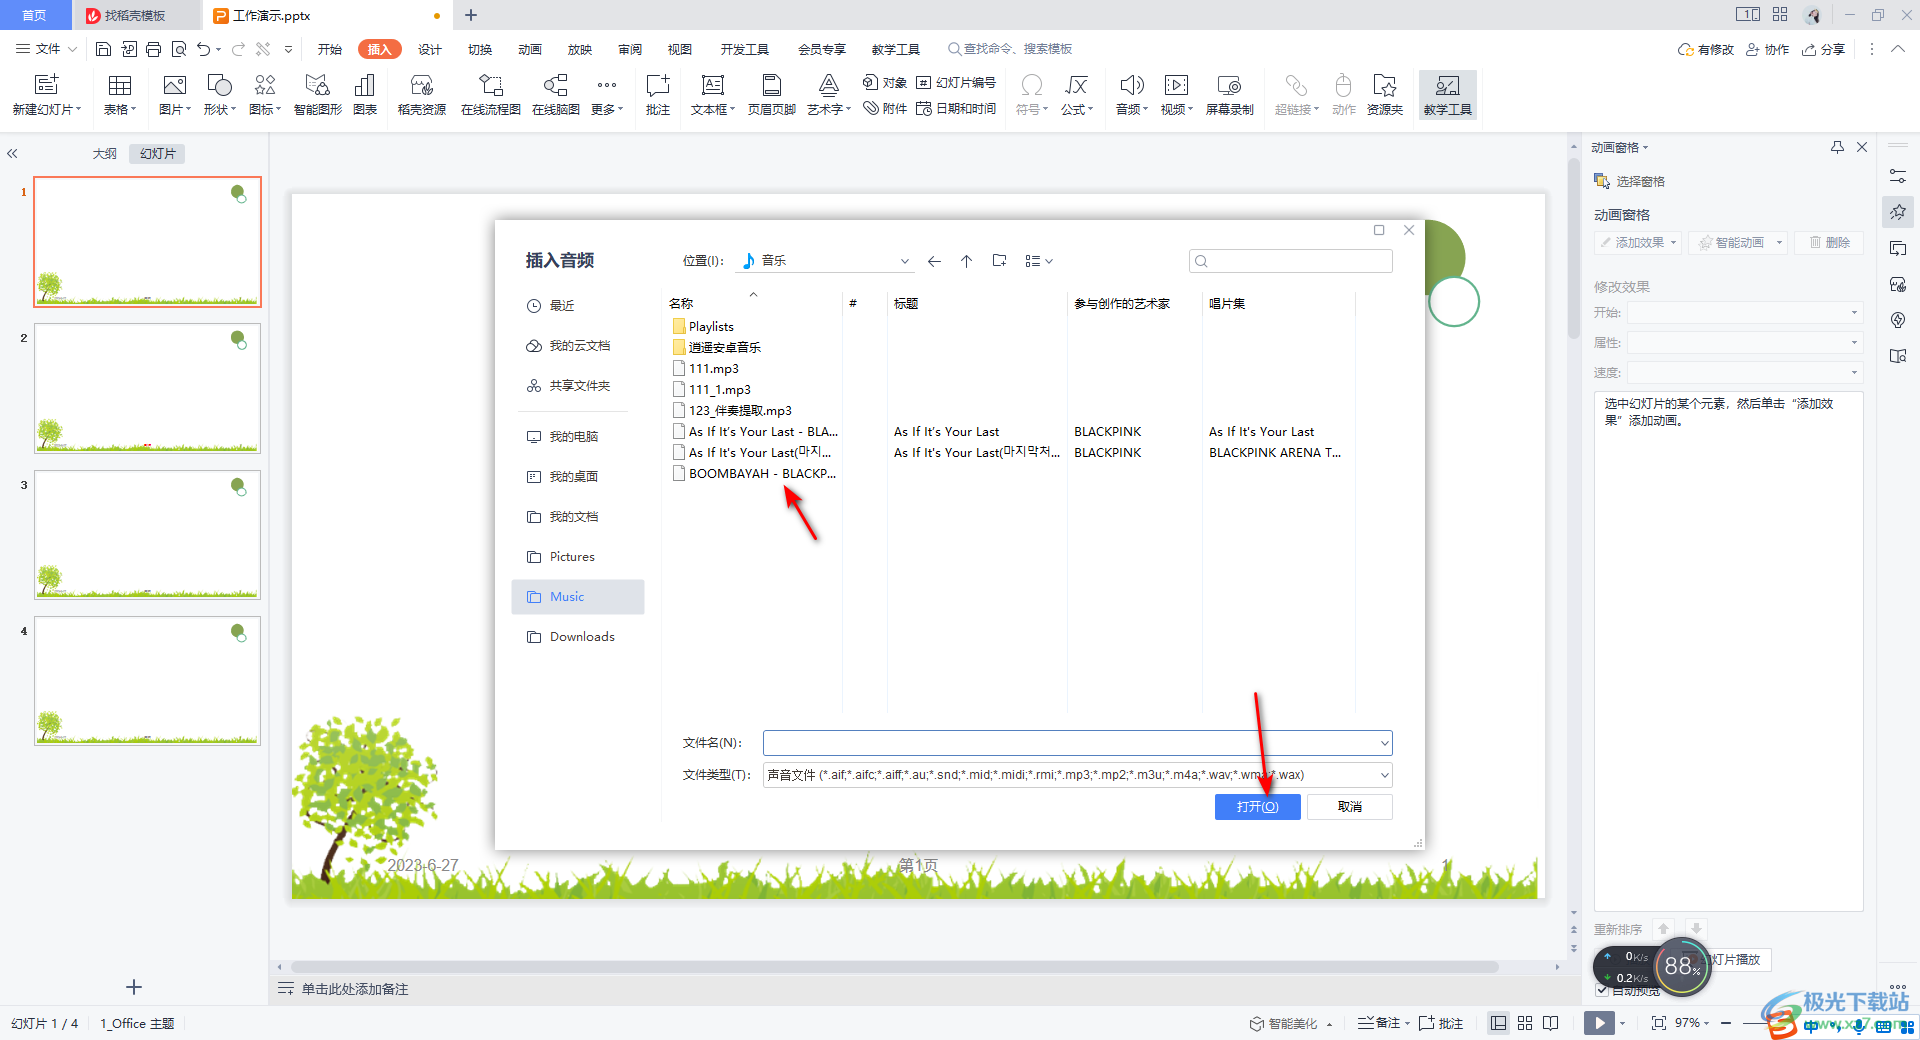Pin the animation pane
This screenshot has width=1920, height=1040.
pos(1837,147)
